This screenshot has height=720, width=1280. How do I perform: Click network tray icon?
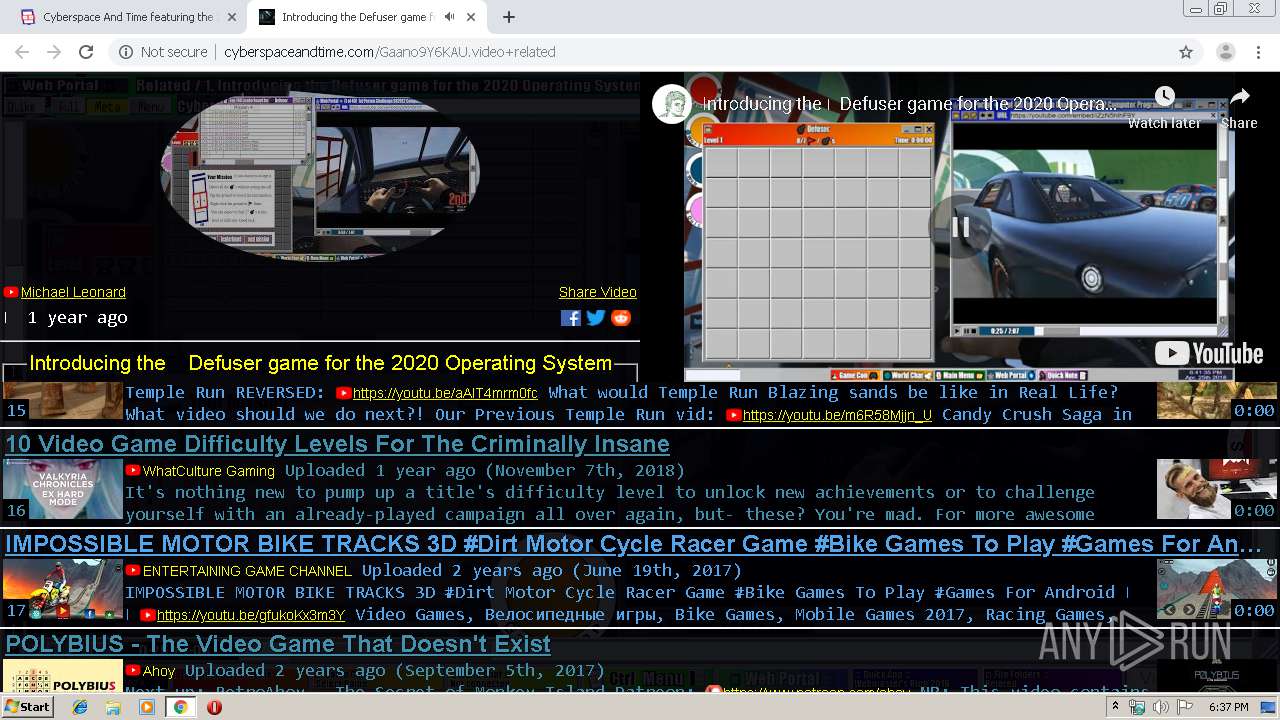tap(1138, 707)
